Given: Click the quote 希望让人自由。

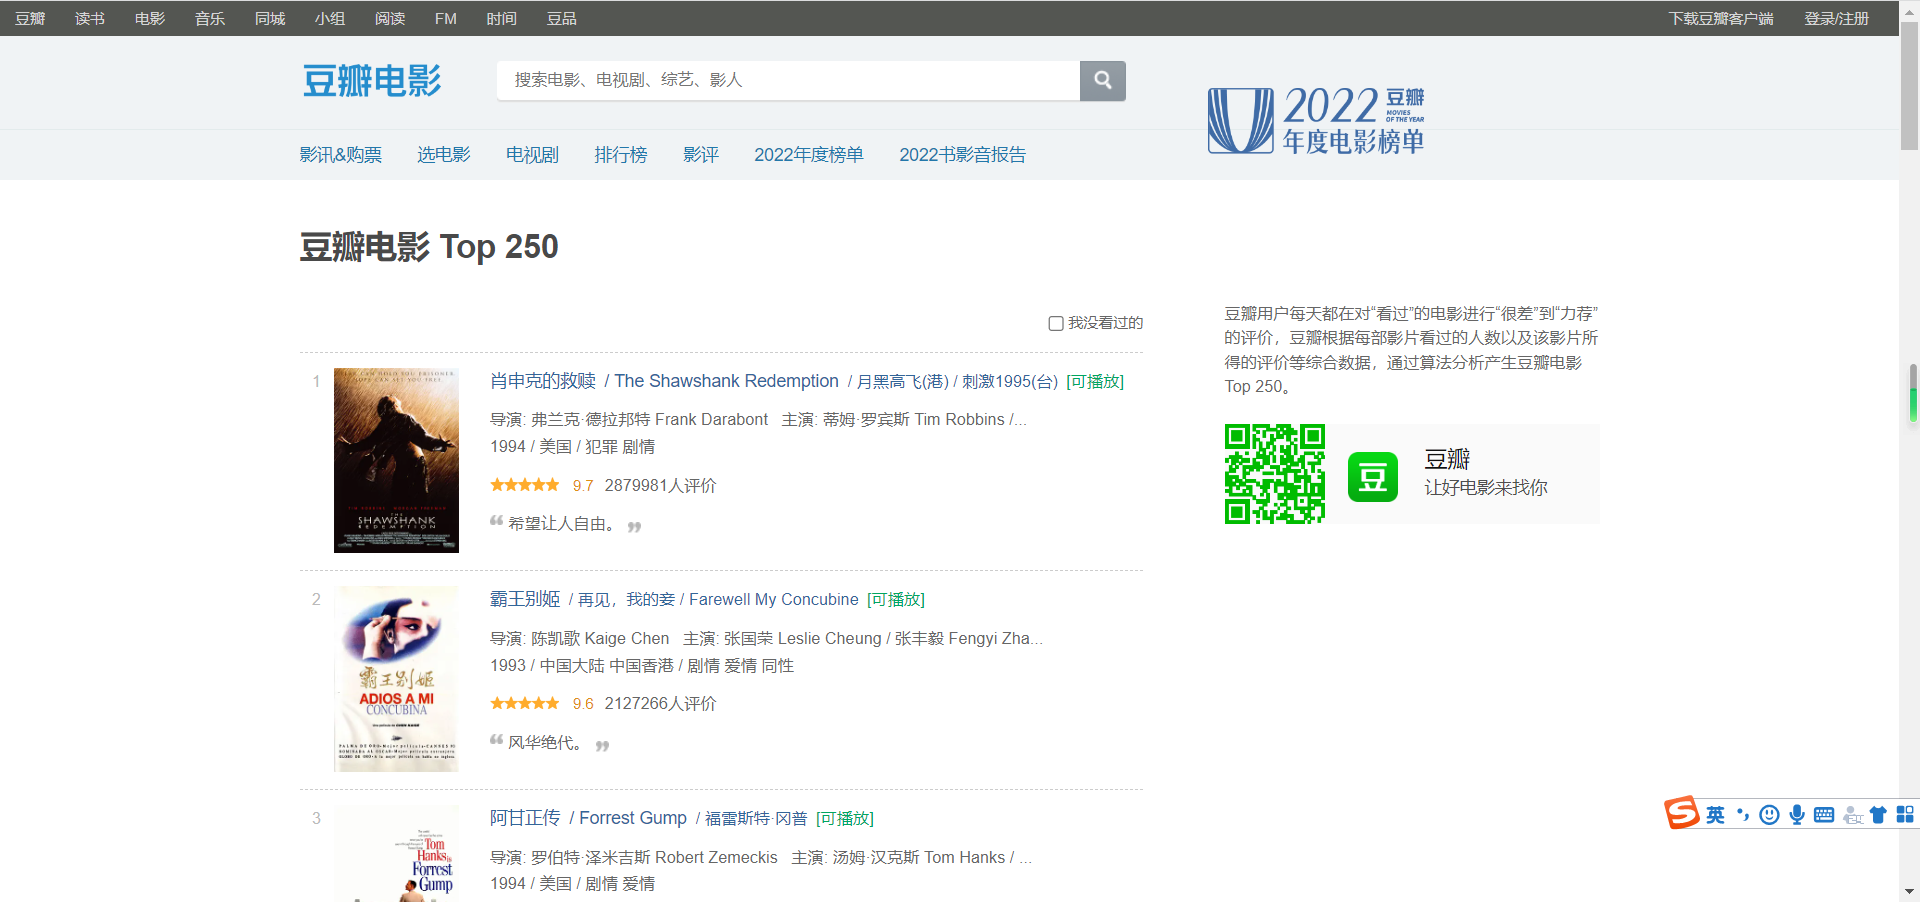Looking at the screenshot, I should [562, 524].
